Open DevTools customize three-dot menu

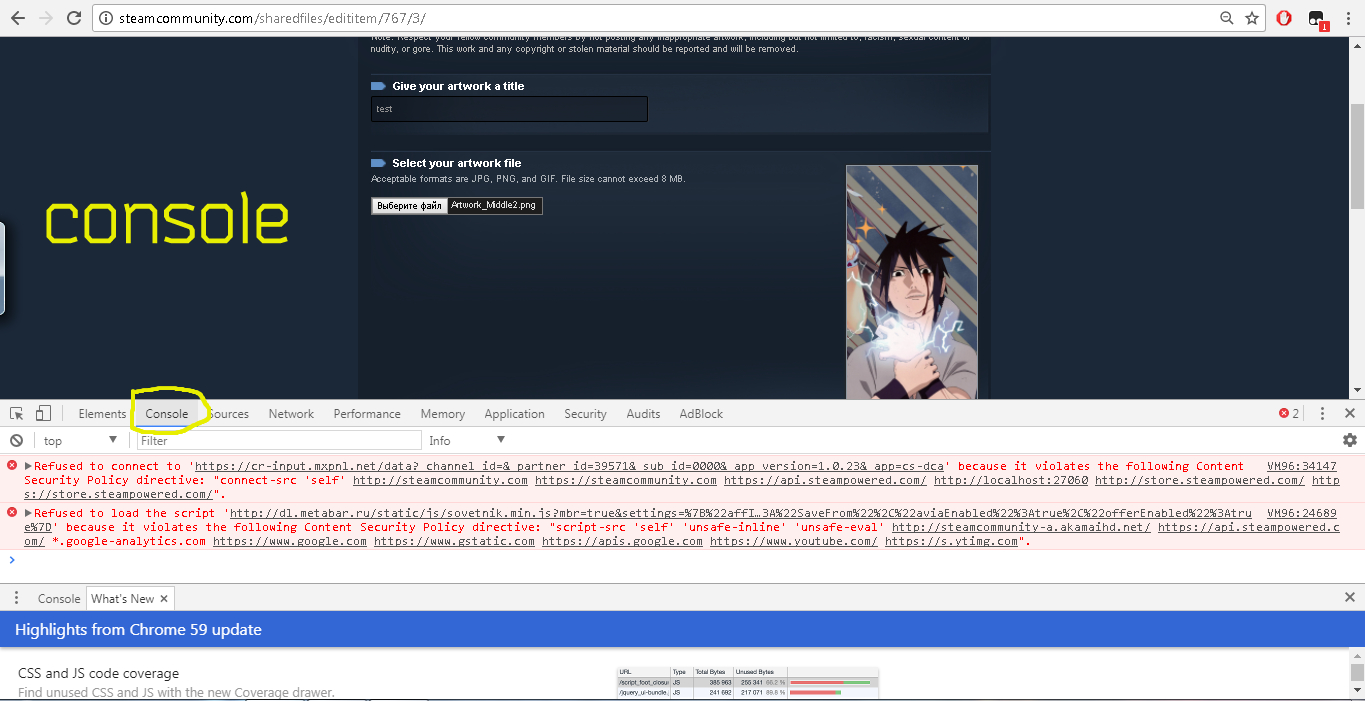[1322, 413]
